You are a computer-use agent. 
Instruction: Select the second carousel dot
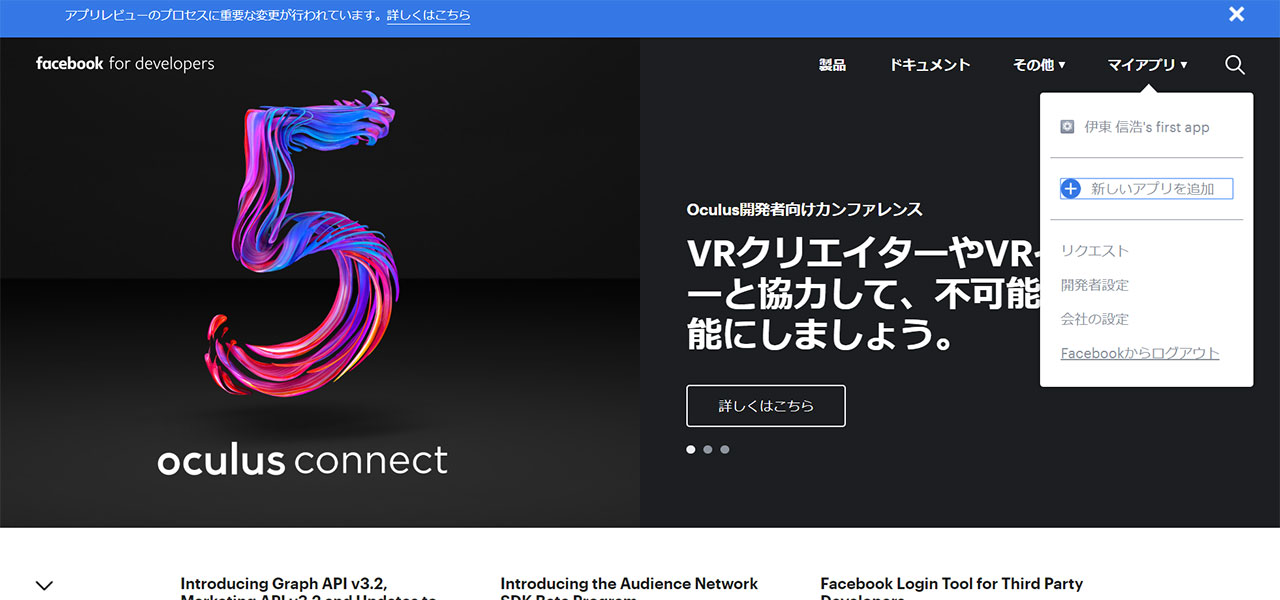pos(707,449)
